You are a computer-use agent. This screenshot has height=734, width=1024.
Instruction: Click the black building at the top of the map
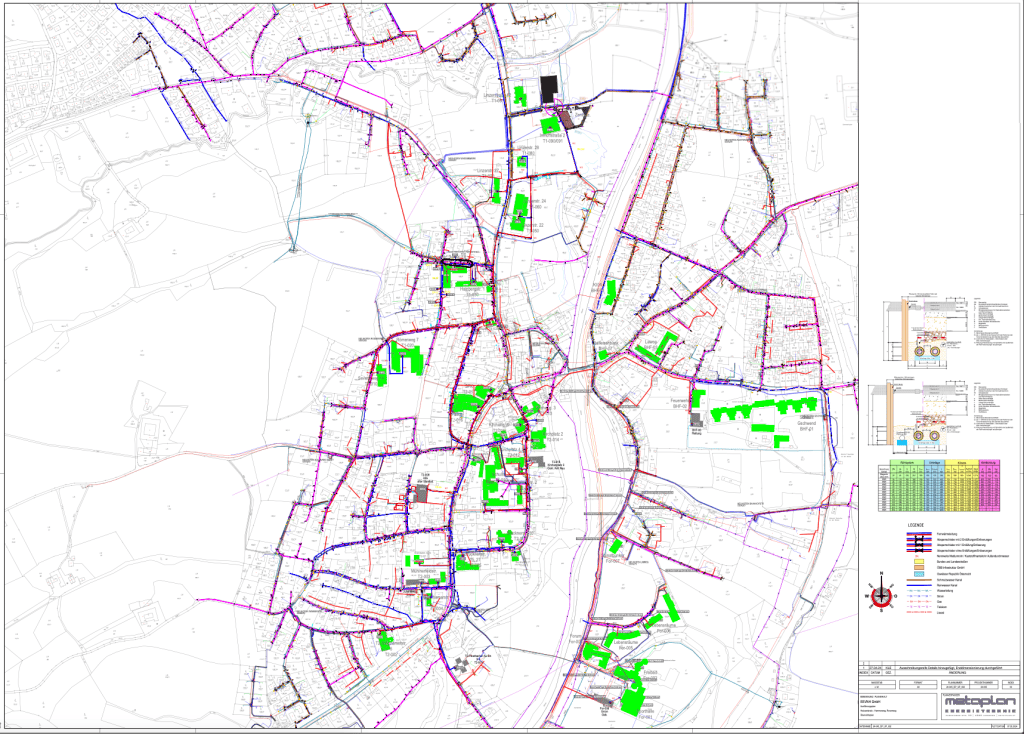pos(549,88)
